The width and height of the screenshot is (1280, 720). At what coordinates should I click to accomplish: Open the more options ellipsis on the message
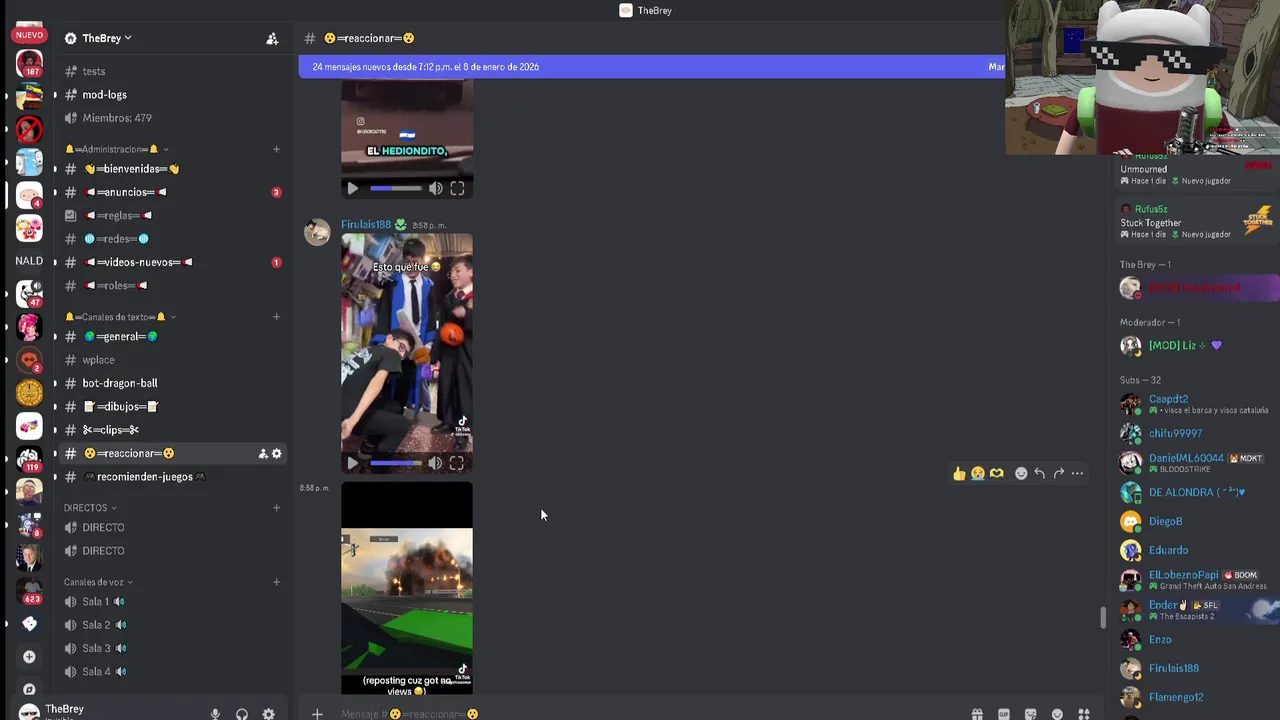[1077, 473]
